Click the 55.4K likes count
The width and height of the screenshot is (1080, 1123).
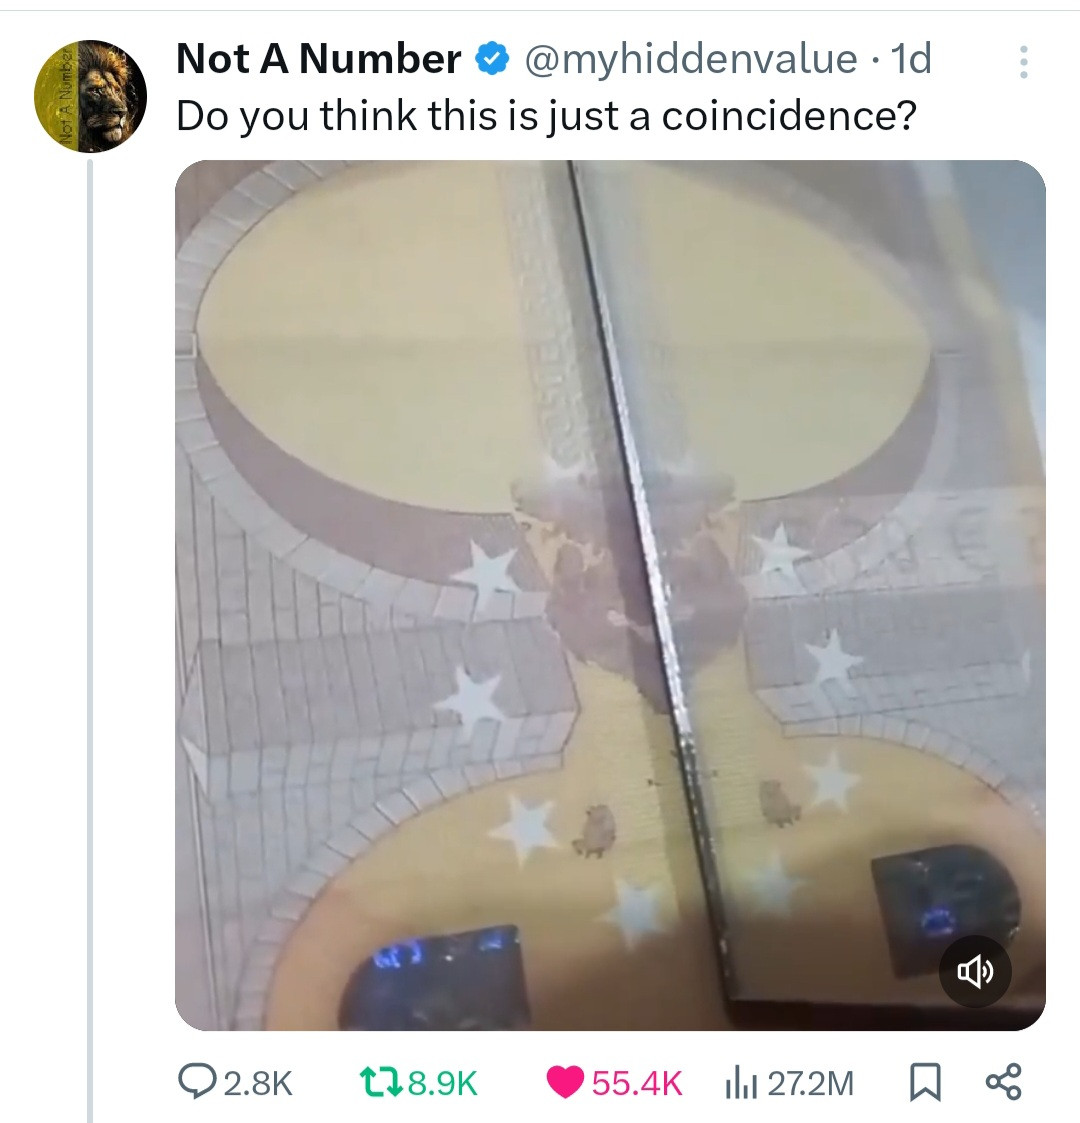click(637, 1082)
